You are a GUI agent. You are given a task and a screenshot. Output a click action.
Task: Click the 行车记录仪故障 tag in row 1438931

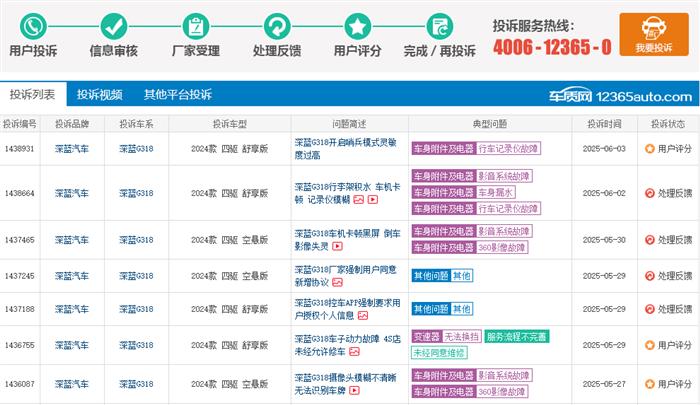pyautogui.click(x=508, y=148)
